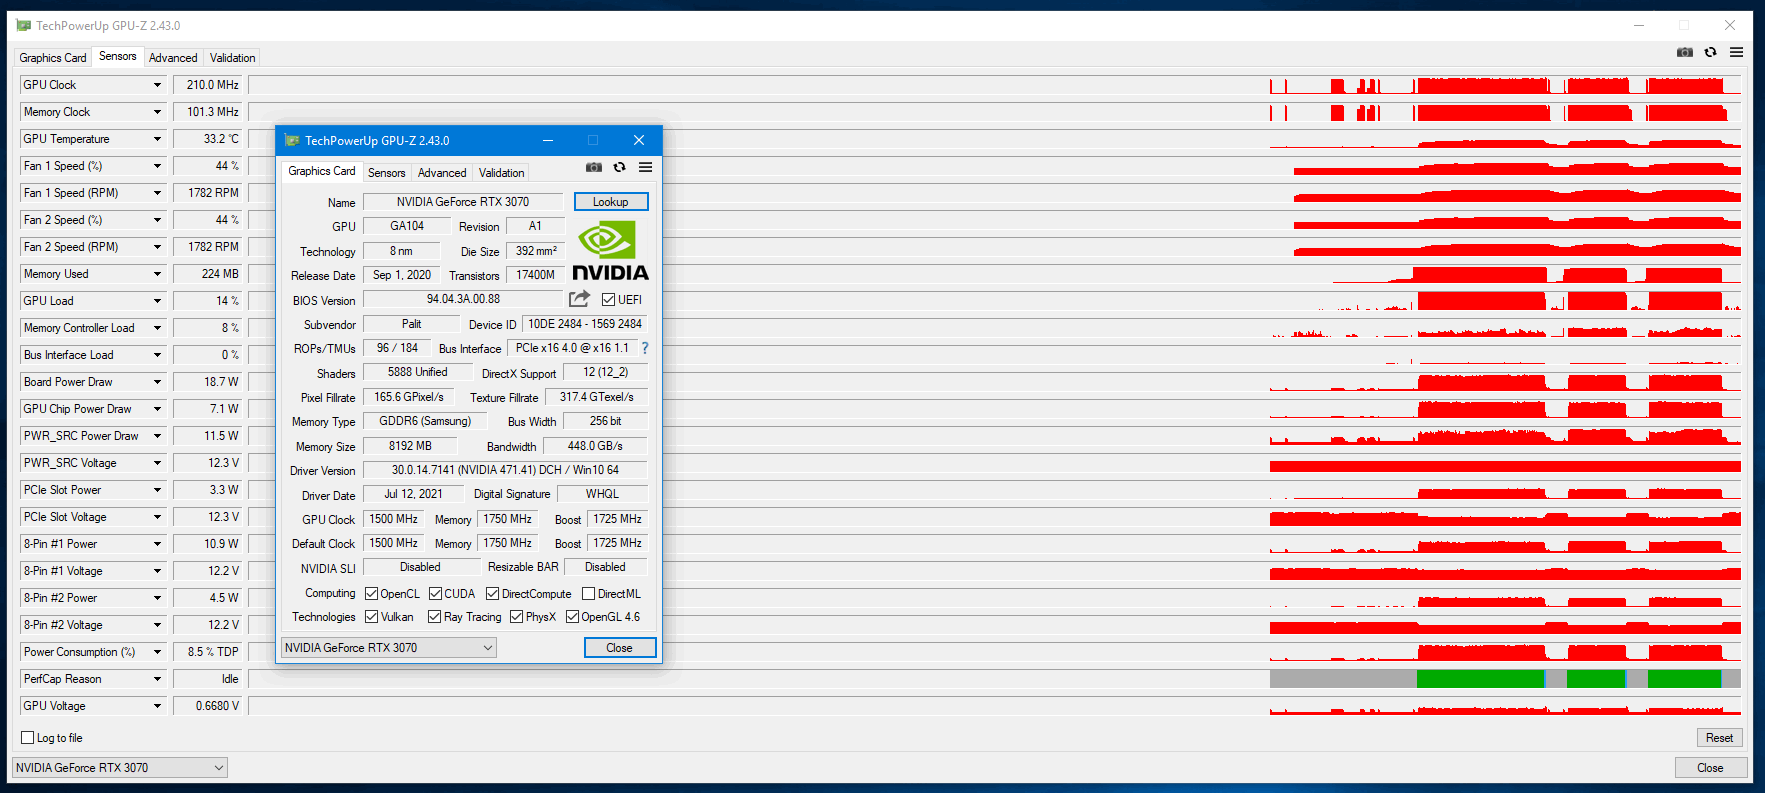This screenshot has width=1765, height=793.
Task: Click the Fan 1 Speed (RPM) history graph
Action: point(995,193)
